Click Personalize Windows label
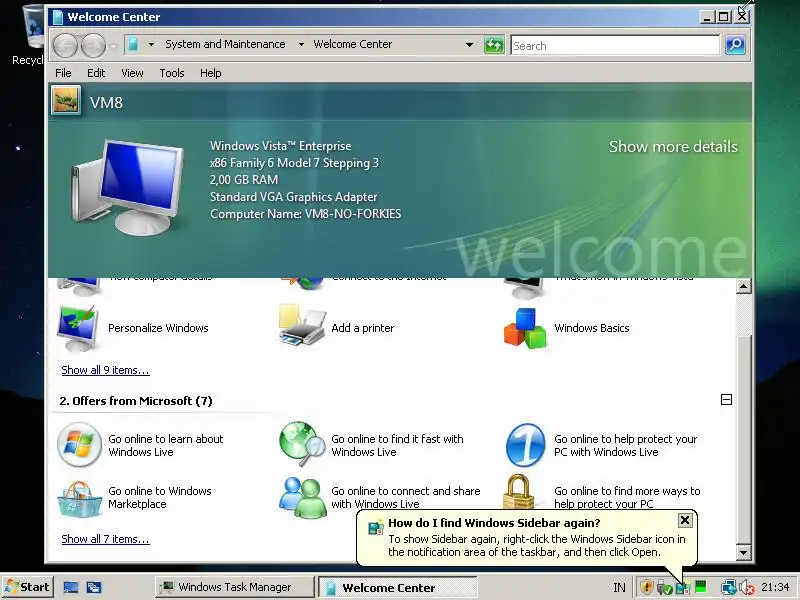Image resolution: width=800 pixels, height=600 pixels. coord(158,328)
